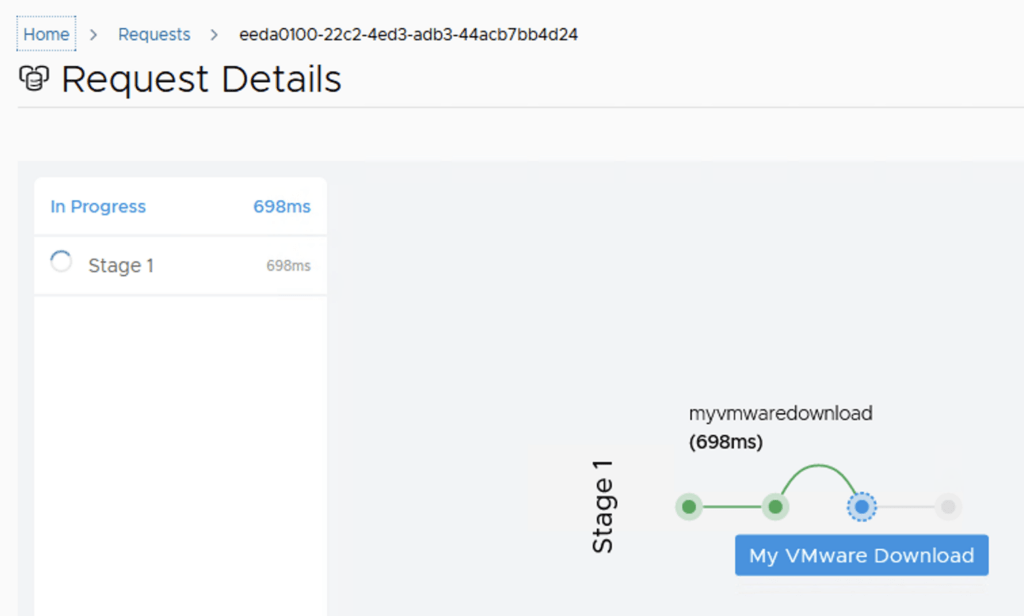Select the second green completed node
Viewport: 1024px width, 616px height.
tap(775, 506)
